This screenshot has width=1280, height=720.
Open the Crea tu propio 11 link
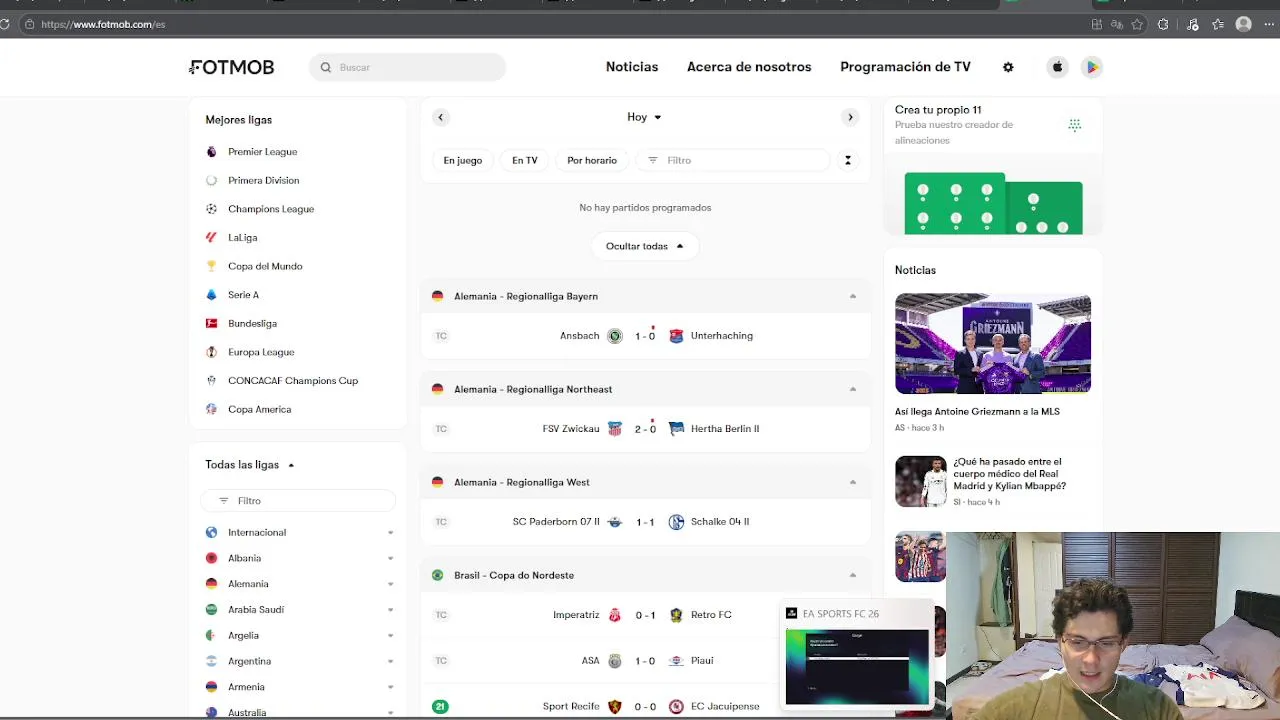tap(938, 110)
